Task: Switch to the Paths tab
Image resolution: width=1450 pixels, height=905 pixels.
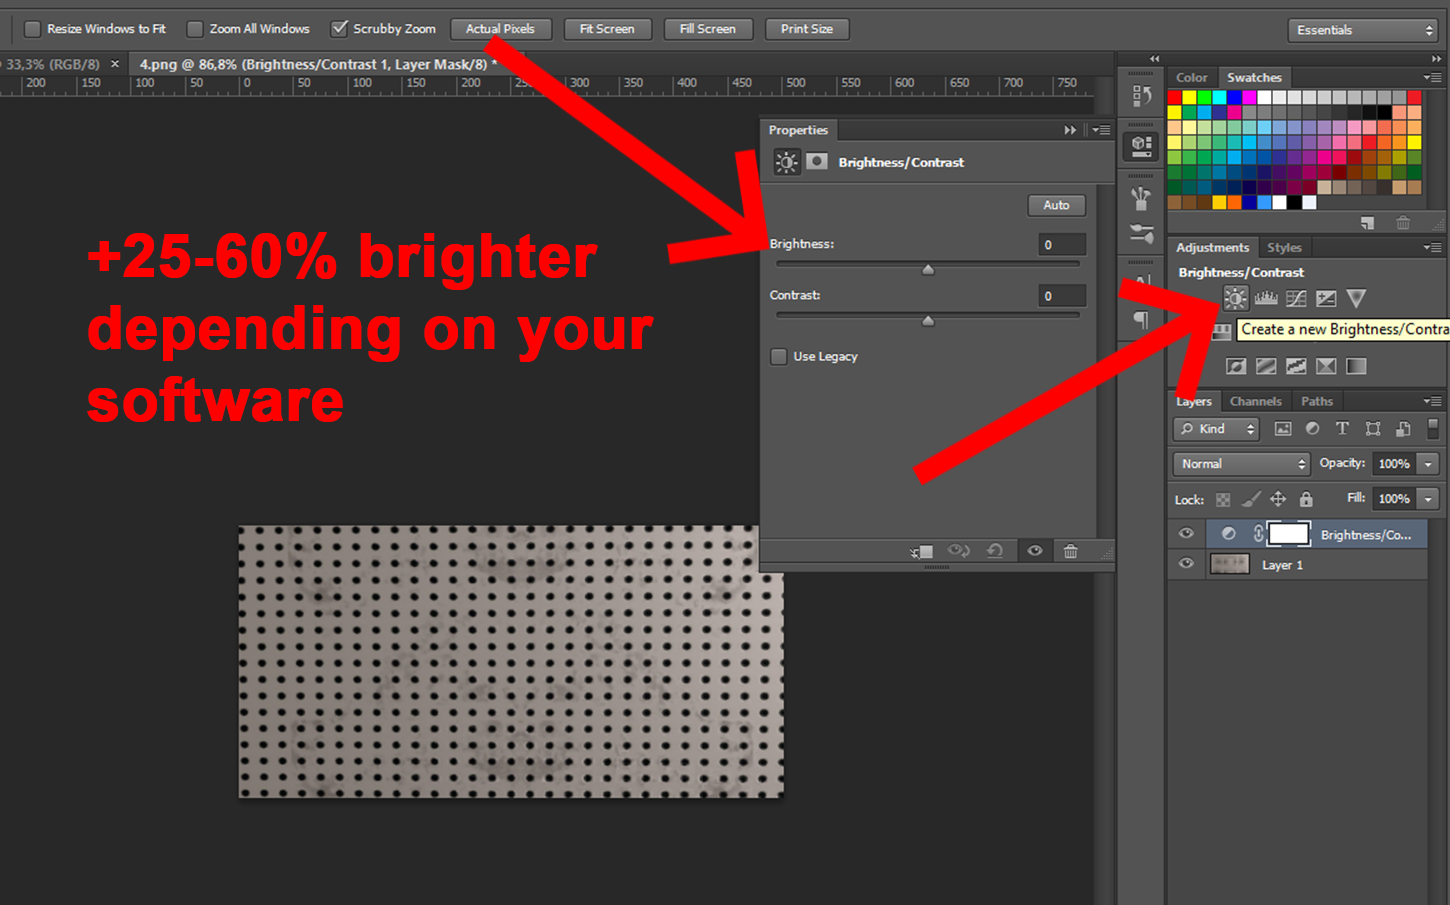Action: [x=1317, y=401]
